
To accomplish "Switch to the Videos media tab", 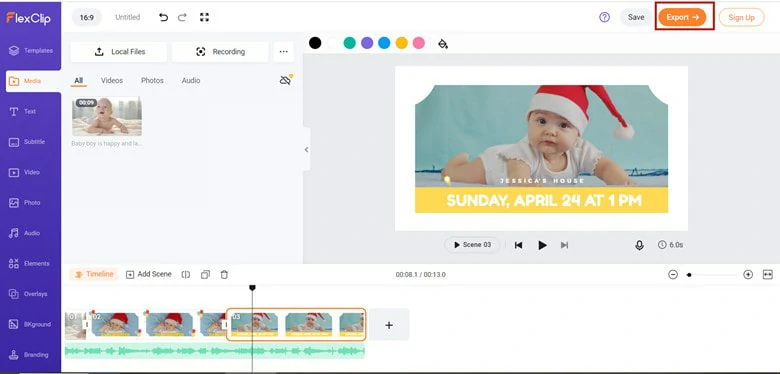I will point(112,80).
